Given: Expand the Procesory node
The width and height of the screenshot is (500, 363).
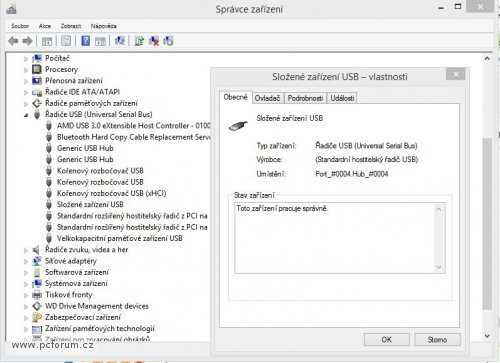Looking at the screenshot, I should pyautogui.click(x=26, y=70).
